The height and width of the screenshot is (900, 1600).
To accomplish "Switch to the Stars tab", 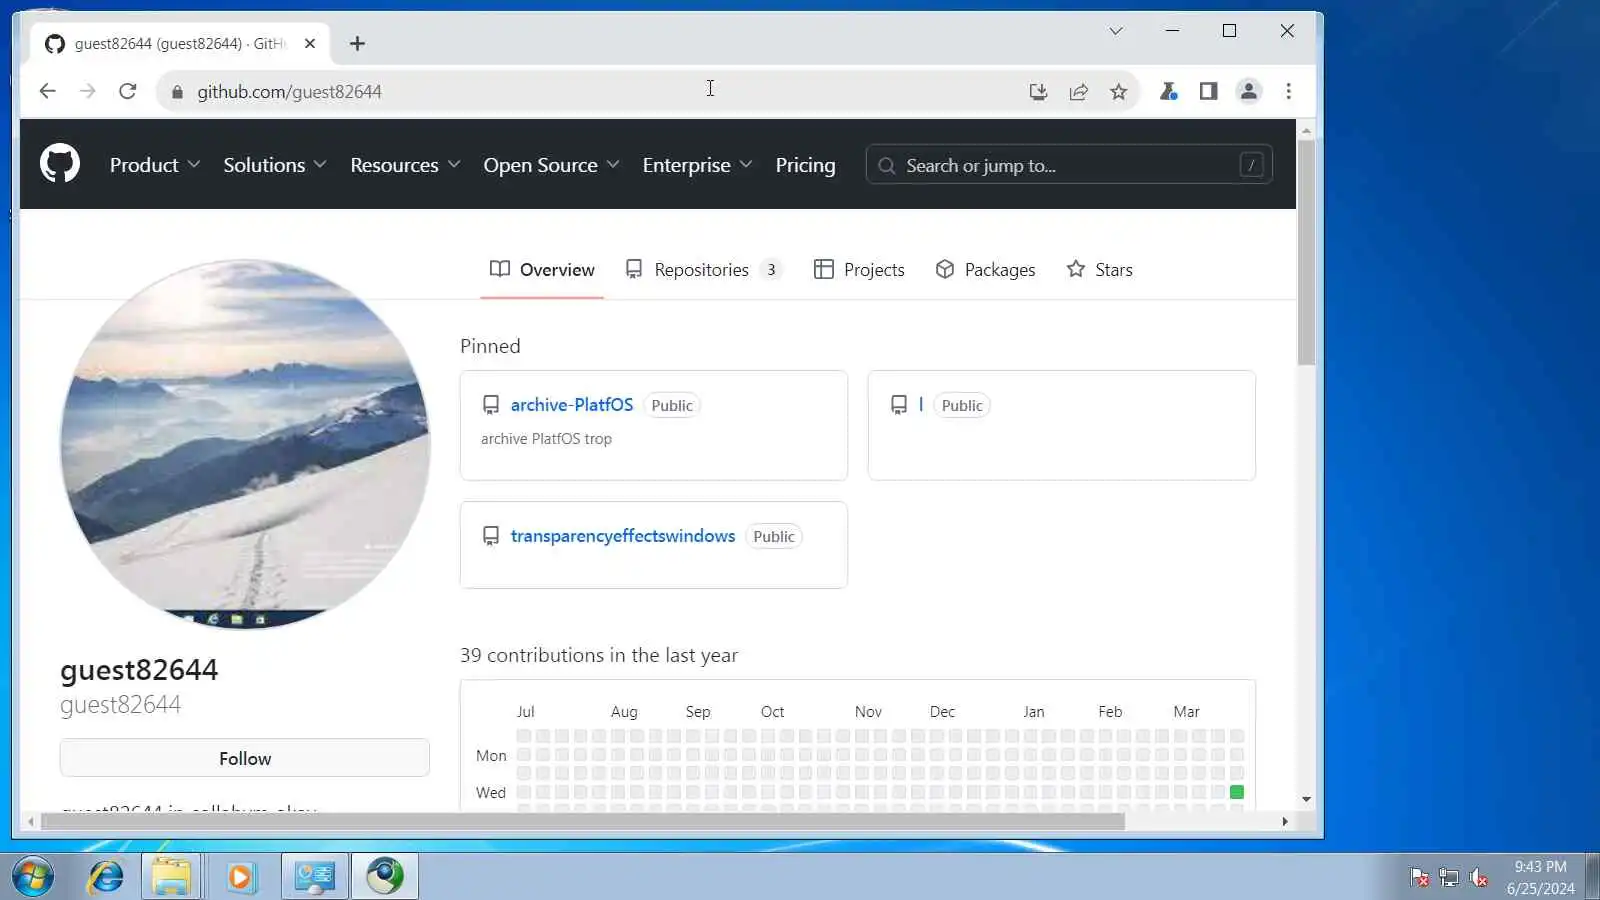I will [x=1099, y=269].
